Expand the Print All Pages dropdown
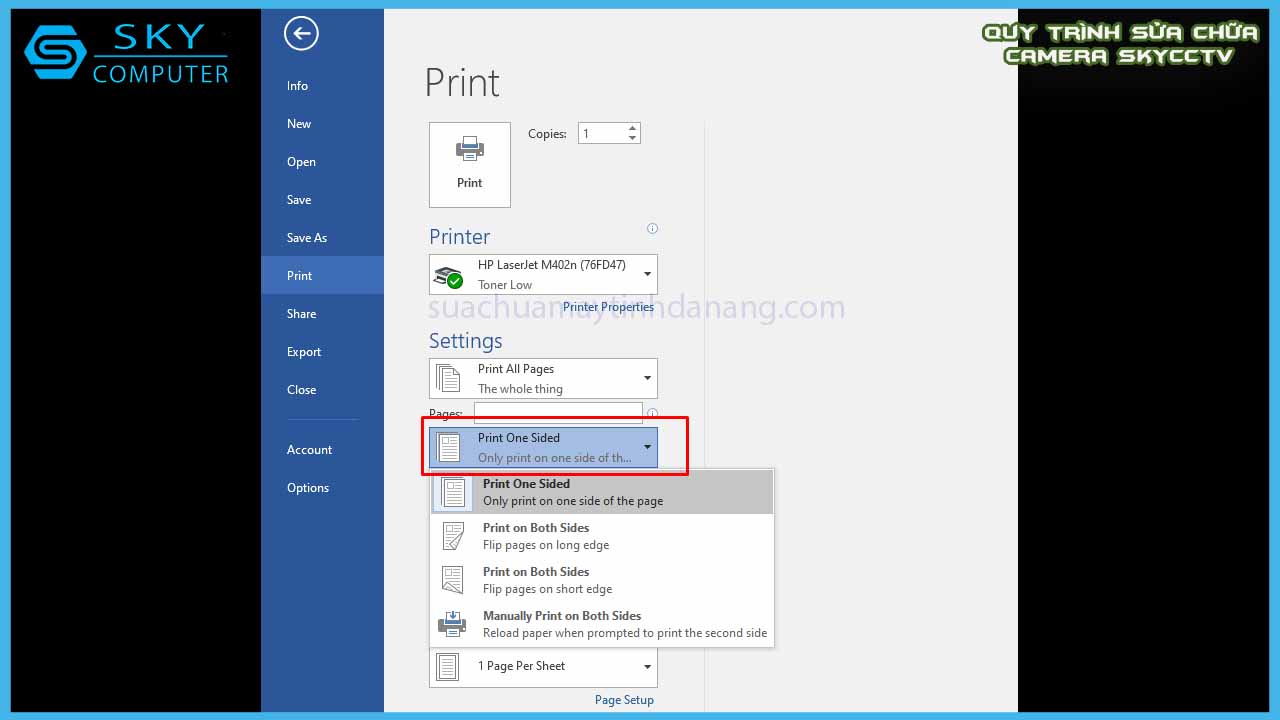This screenshot has height=720, width=1280. pos(543,379)
